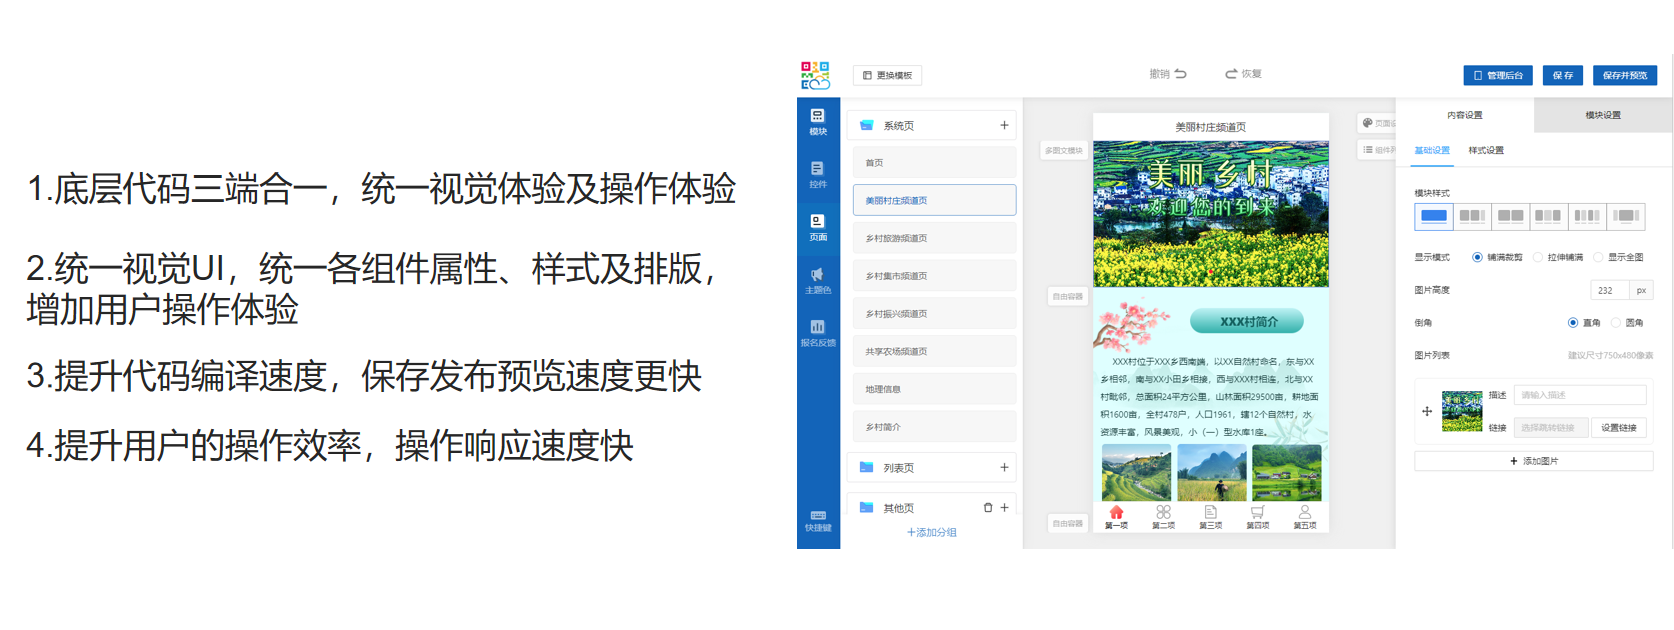Open the 模块 (modules) sidebar icon
This screenshot has width=1674, height=630.
point(817,120)
